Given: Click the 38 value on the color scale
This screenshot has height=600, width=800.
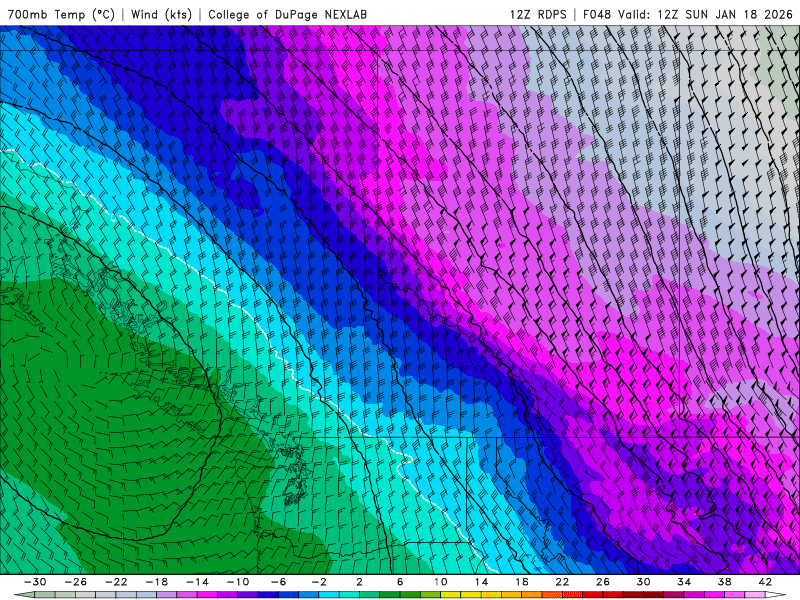Looking at the screenshot, I should click(x=724, y=582).
